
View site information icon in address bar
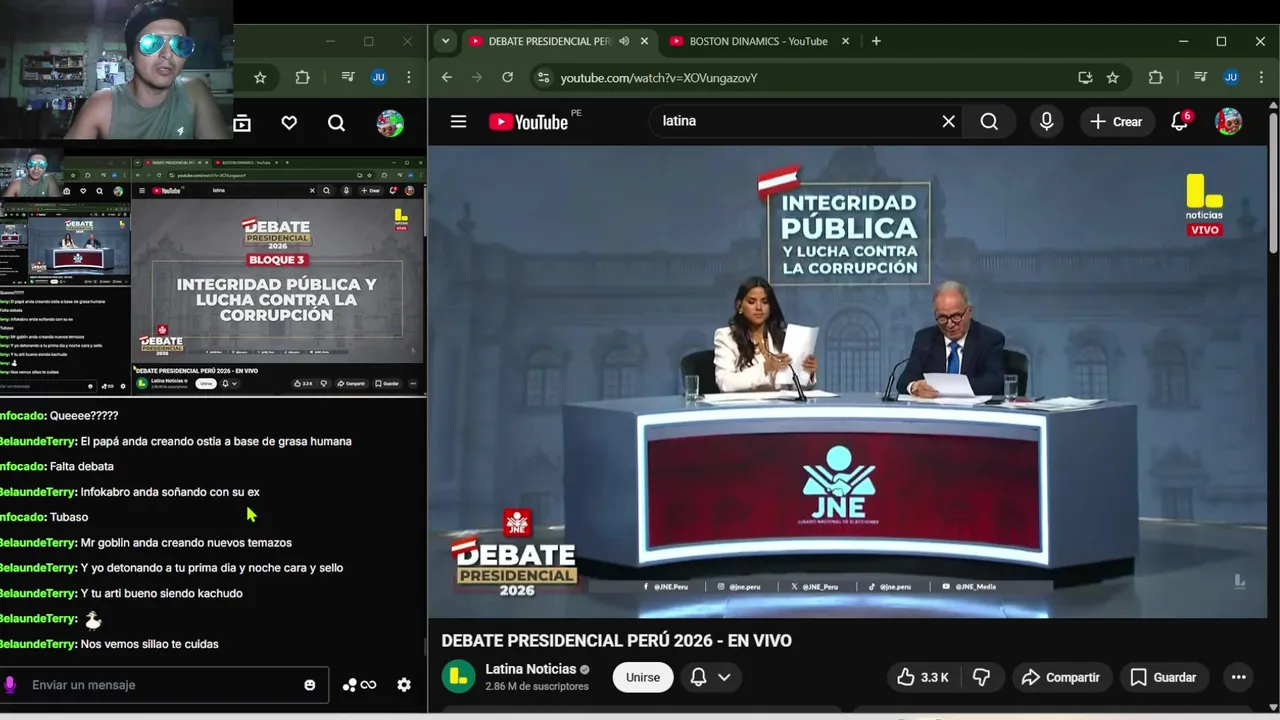pos(542,77)
